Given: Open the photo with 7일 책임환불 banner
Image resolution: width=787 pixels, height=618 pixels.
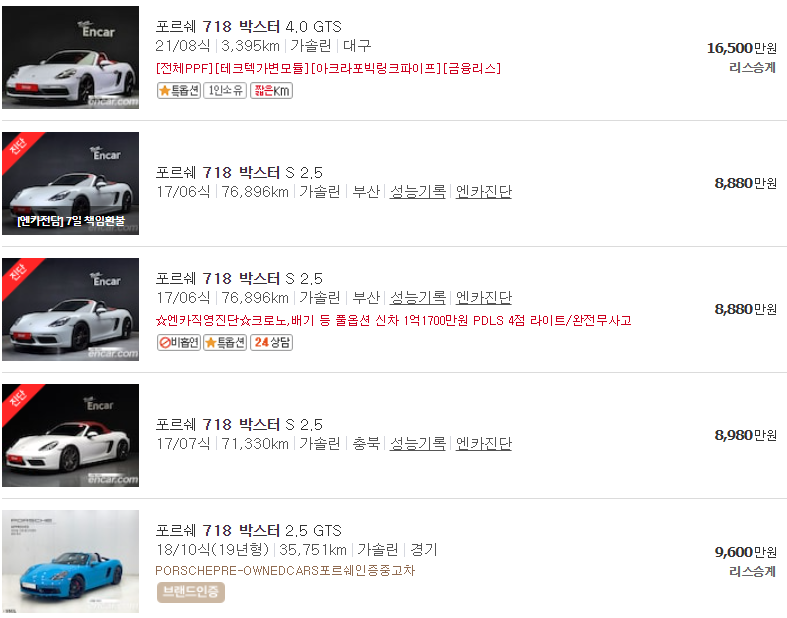Looking at the screenshot, I should pos(70,183).
